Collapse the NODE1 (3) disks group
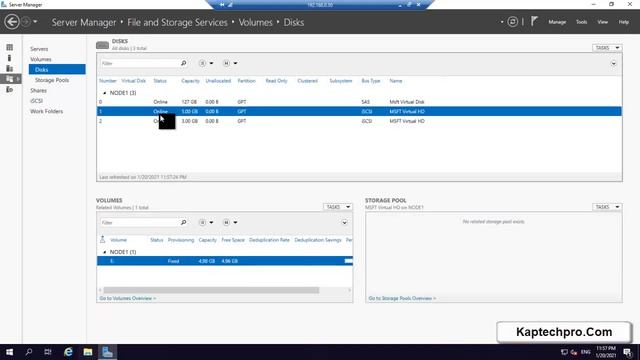The image size is (640, 360). pos(104,93)
